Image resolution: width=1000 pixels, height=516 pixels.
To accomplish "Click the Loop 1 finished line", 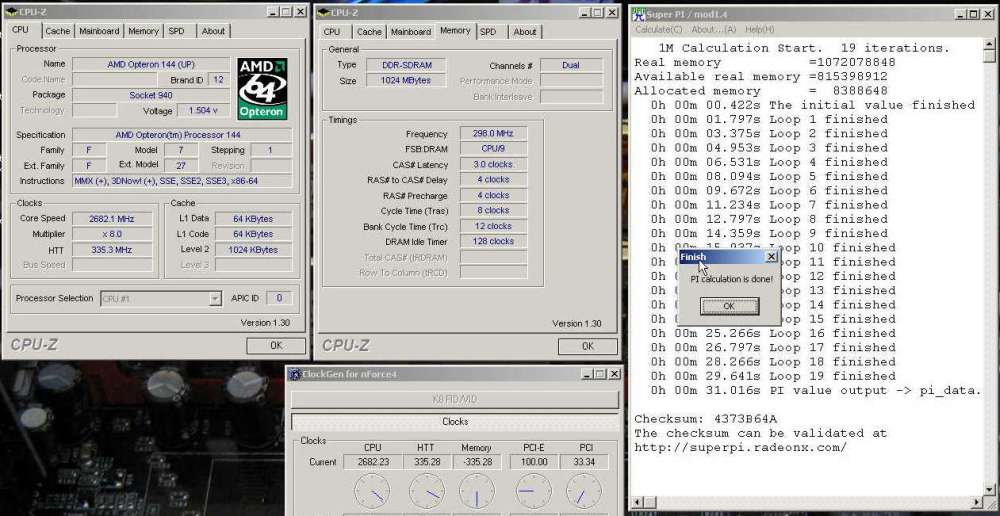I will point(769,119).
